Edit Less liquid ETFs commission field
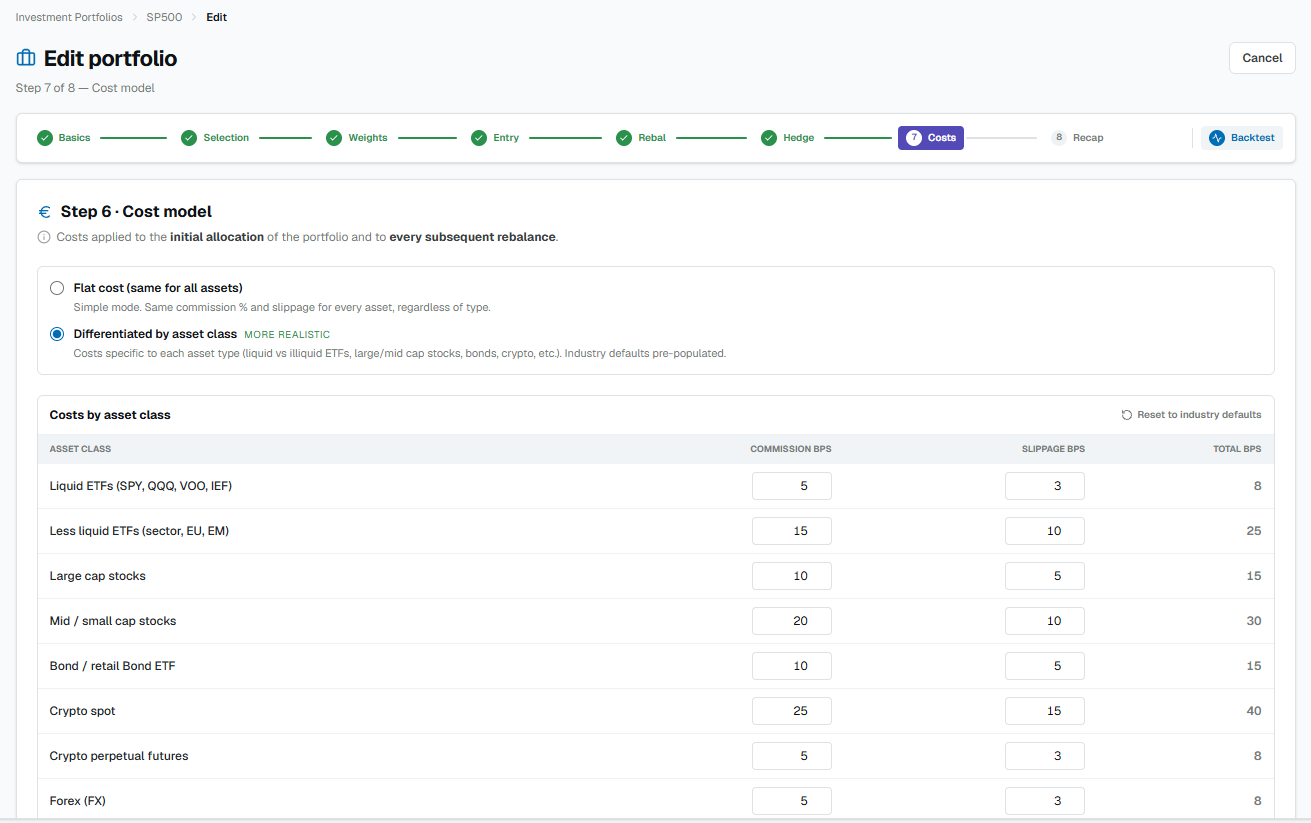 coord(792,531)
